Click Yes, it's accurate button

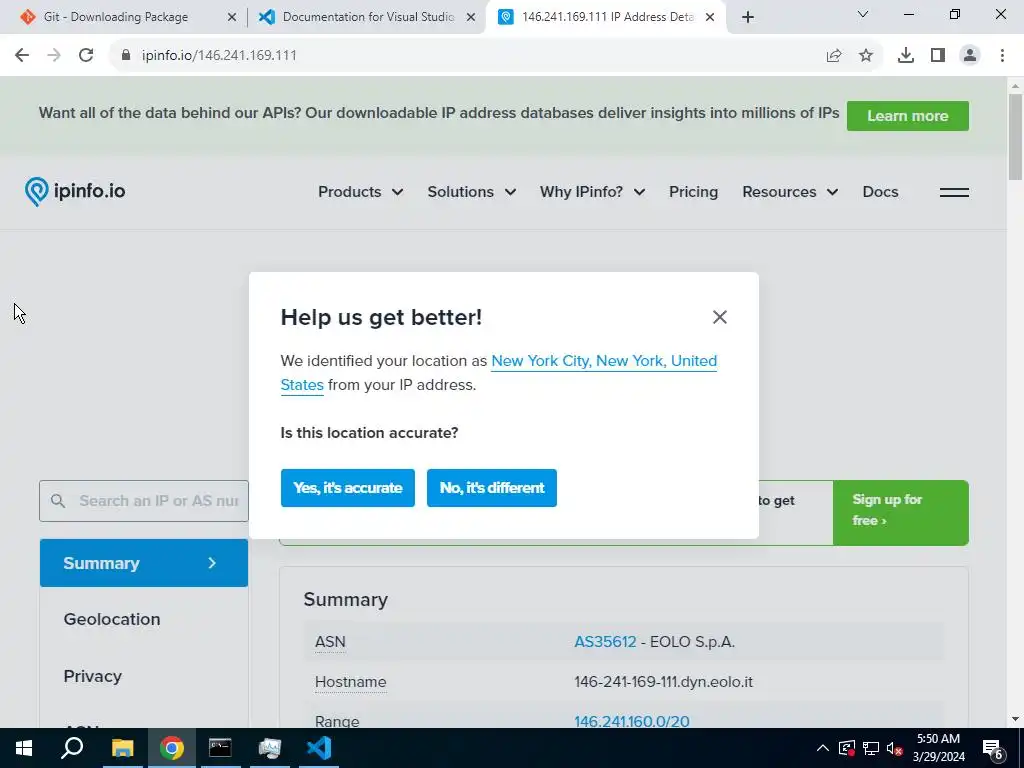(x=347, y=488)
